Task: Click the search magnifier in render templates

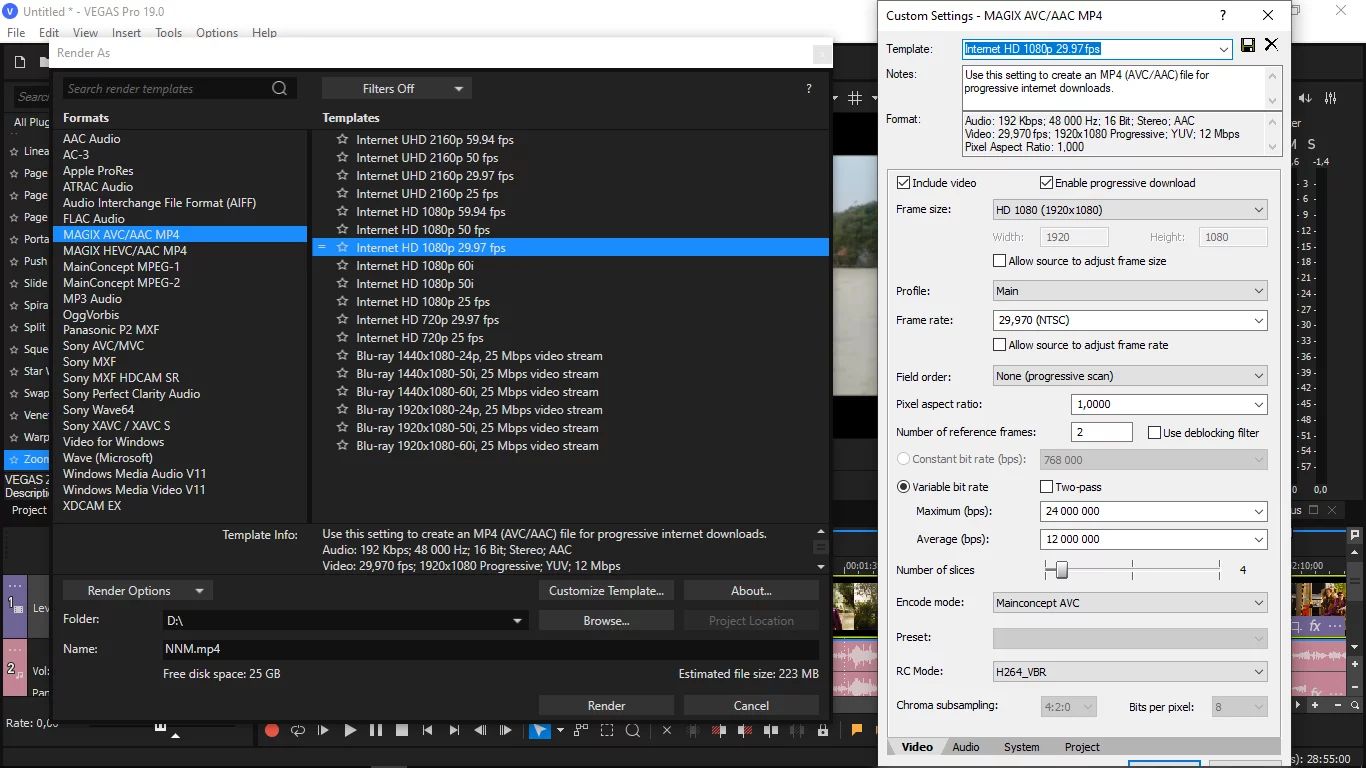Action: [280, 89]
